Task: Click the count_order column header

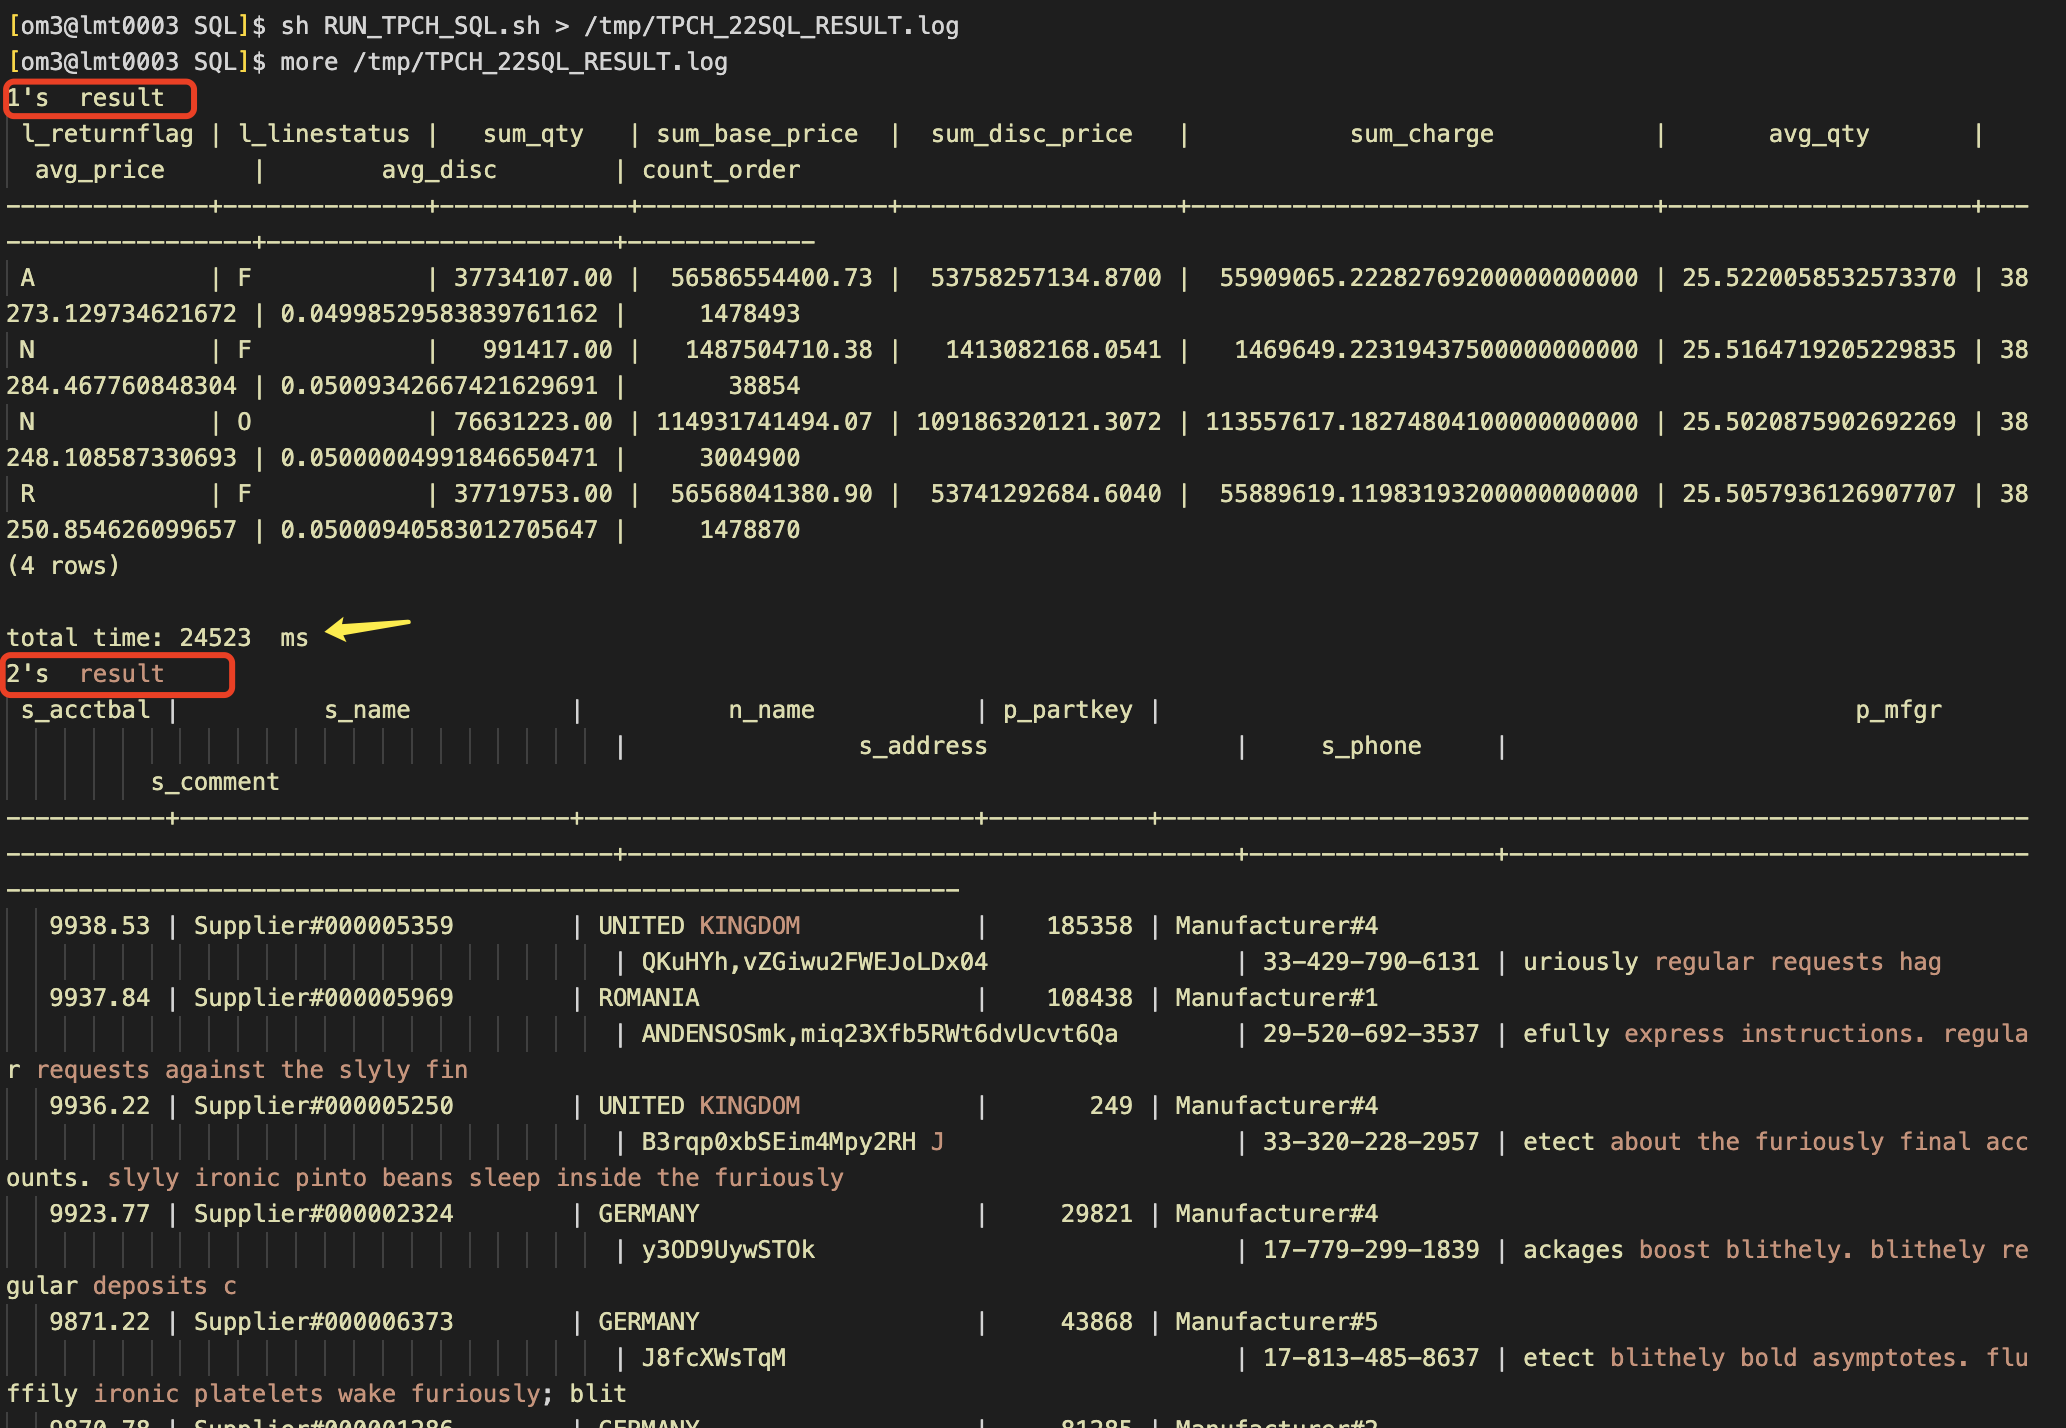Action: click(x=718, y=169)
